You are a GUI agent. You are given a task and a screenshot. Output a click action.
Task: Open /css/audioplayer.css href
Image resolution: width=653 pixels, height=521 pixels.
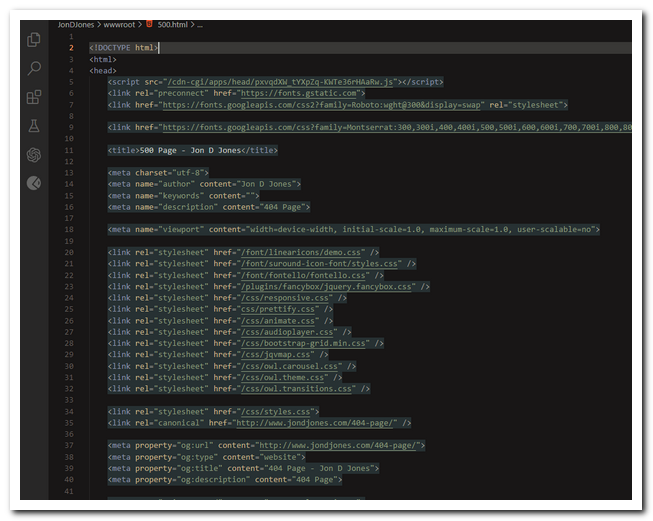[287, 332]
